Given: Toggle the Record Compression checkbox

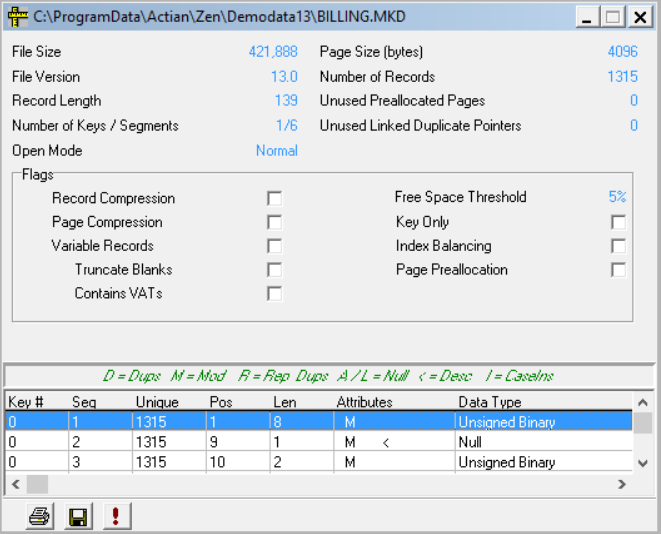Looking at the screenshot, I should pos(274,198).
